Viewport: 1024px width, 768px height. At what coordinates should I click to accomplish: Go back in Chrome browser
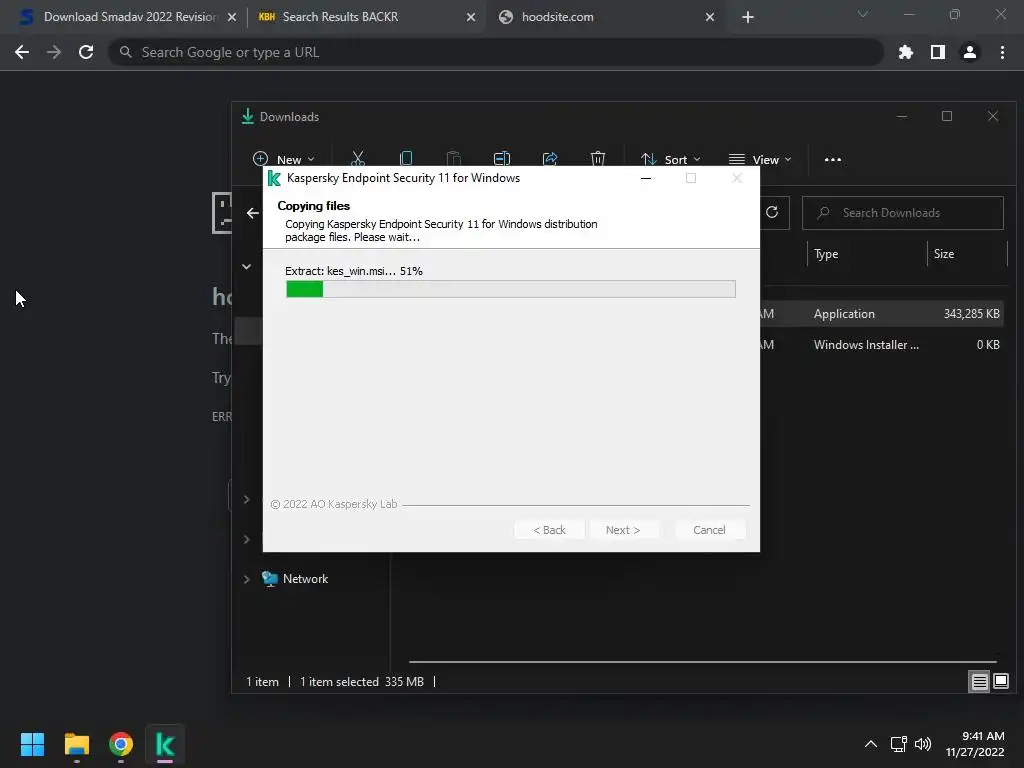22,52
